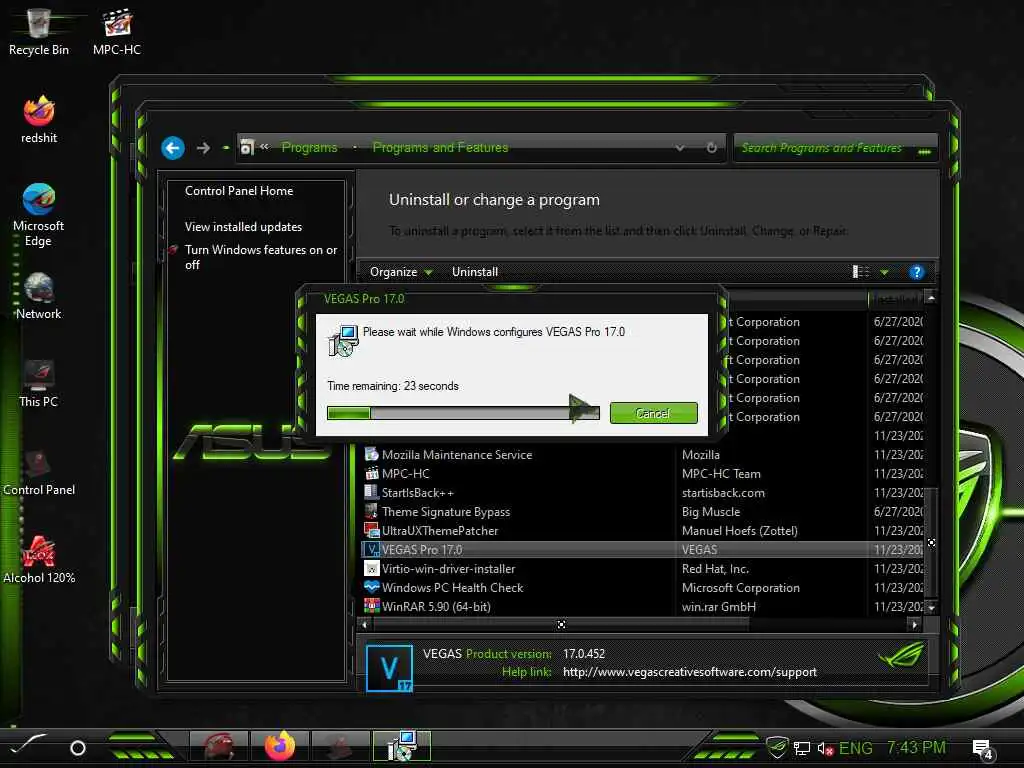The width and height of the screenshot is (1024, 768).
Task: Click the vertical scrollbar up arrow
Action: coord(931,298)
